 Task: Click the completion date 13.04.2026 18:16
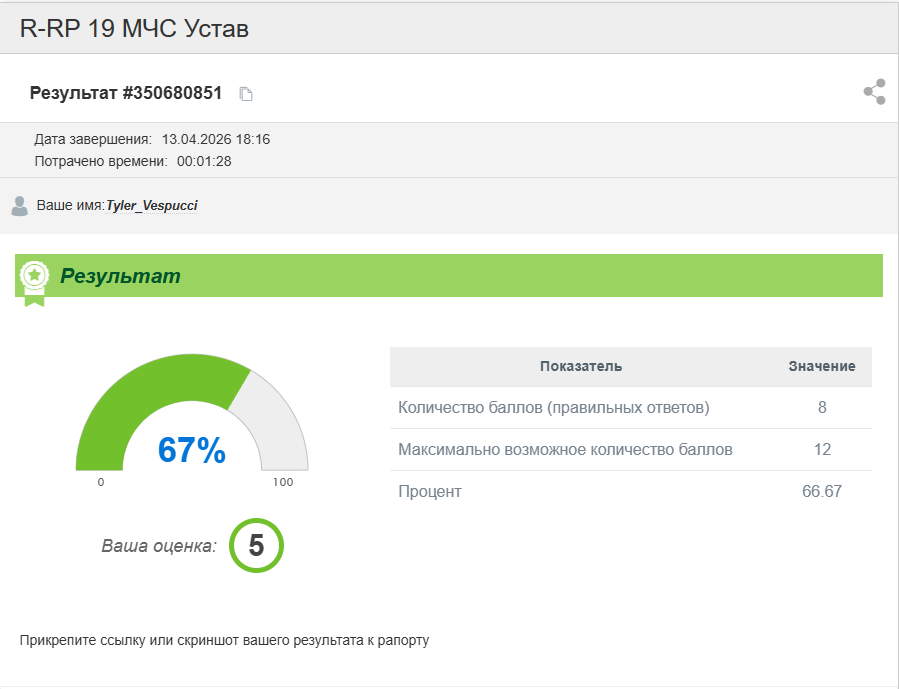click(216, 139)
